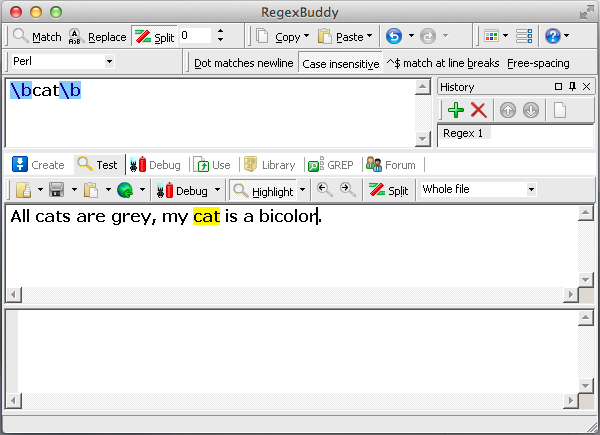Pin the History panel

click(572, 87)
